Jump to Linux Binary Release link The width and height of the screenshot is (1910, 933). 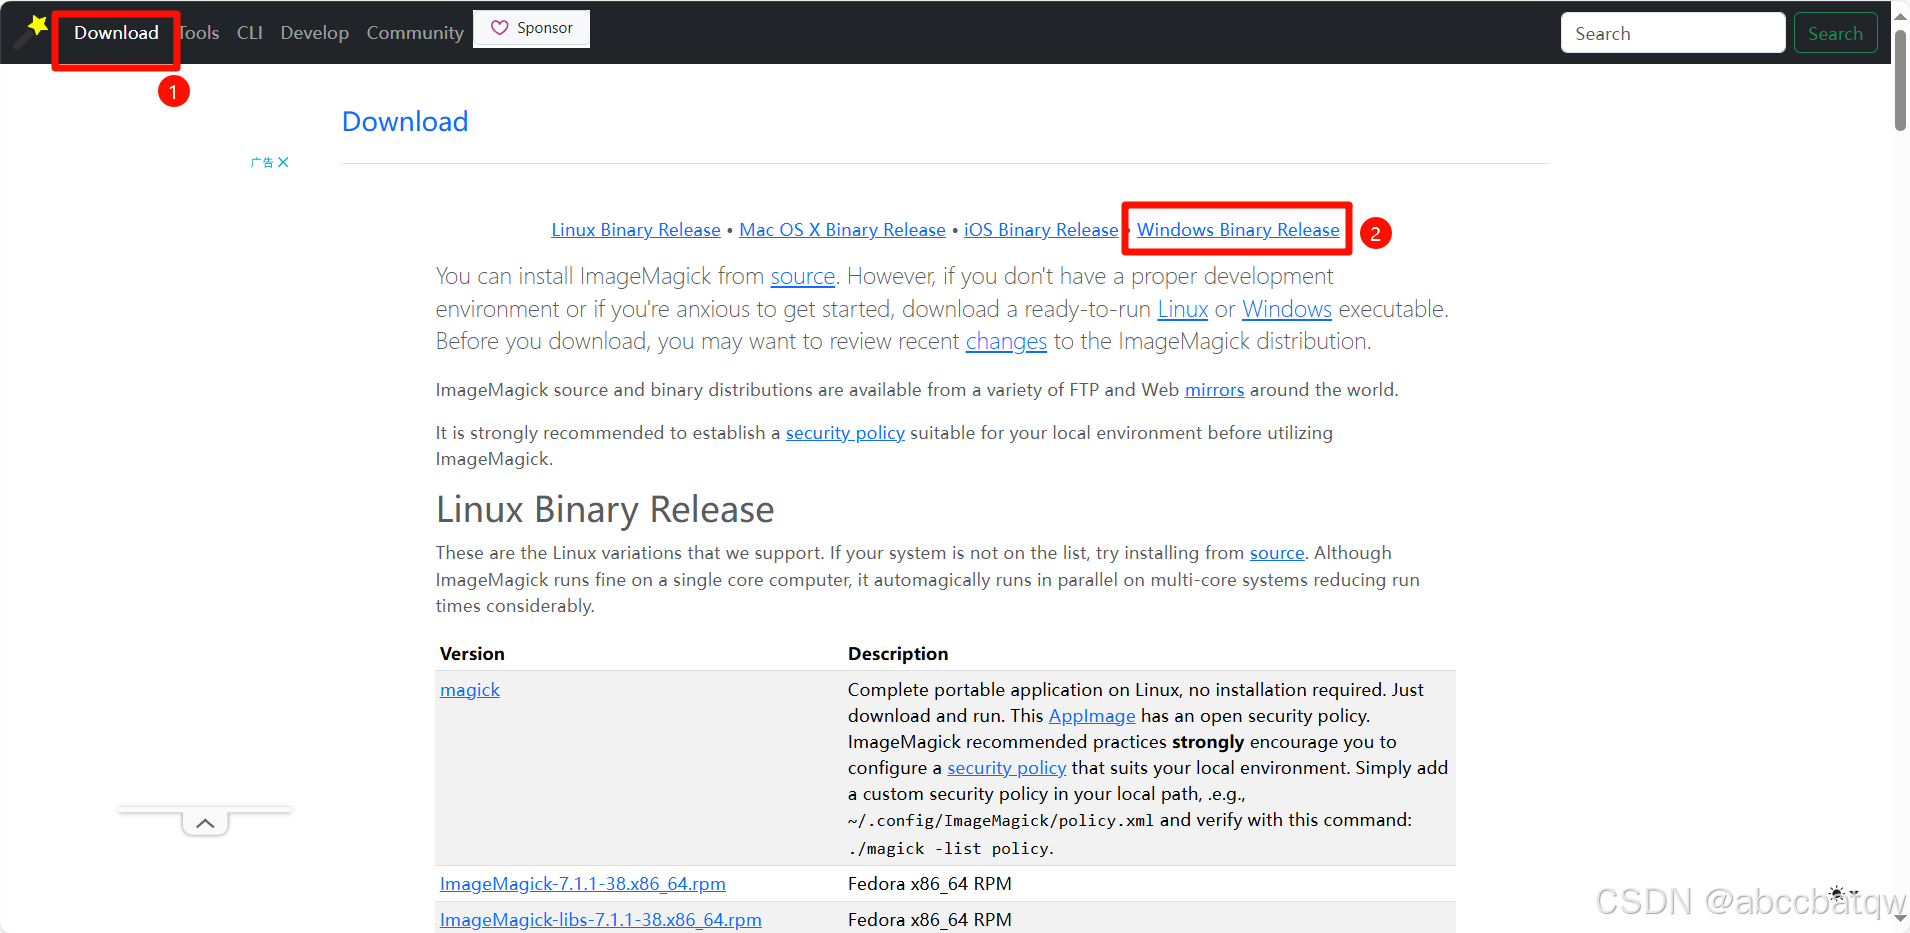636,230
